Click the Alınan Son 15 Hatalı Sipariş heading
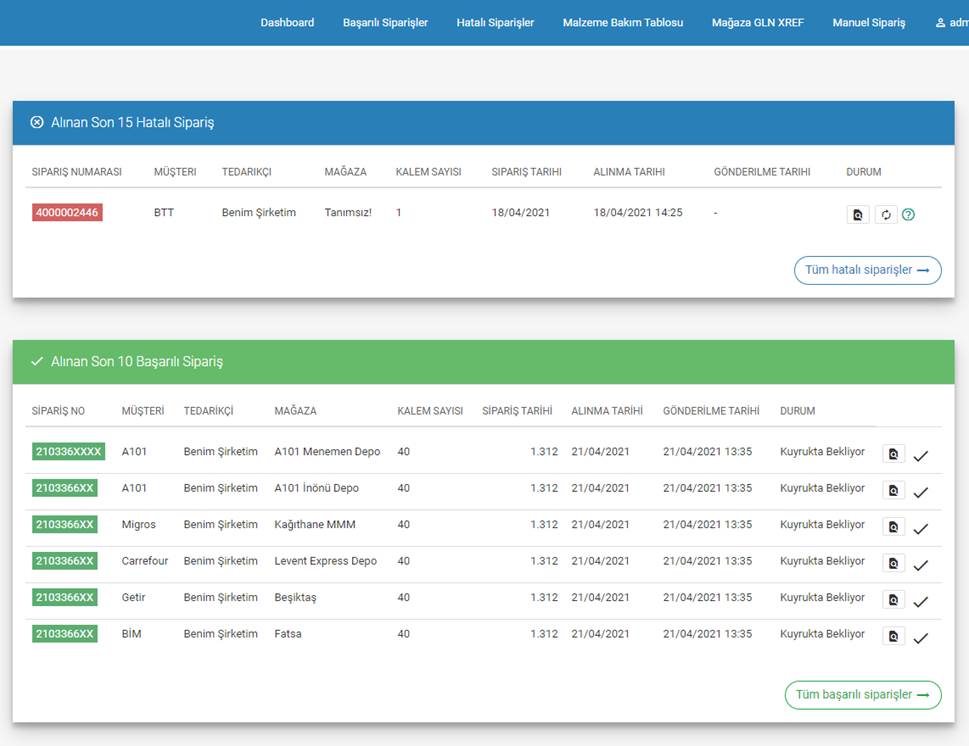Image resolution: width=969 pixels, height=746 pixels. click(x=132, y=122)
